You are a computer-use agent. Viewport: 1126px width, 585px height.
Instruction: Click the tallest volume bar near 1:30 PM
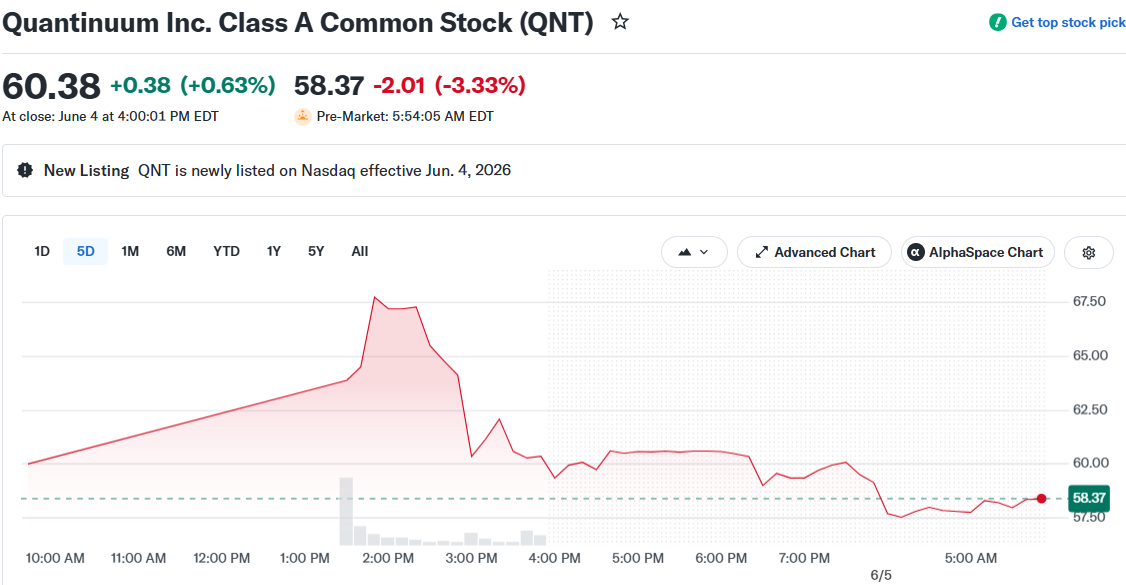[346, 511]
